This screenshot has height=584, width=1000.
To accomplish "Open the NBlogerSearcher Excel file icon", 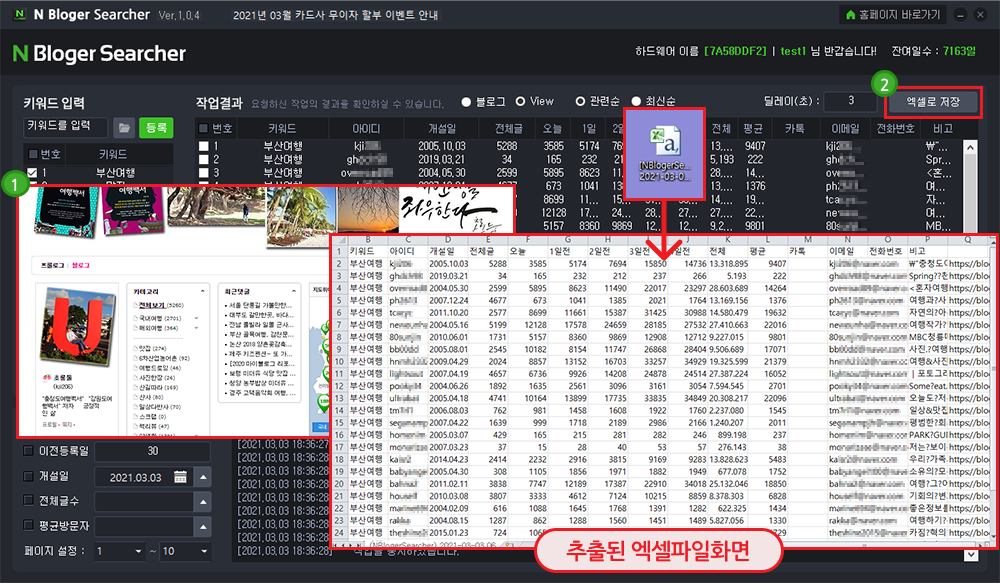I will [x=665, y=154].
